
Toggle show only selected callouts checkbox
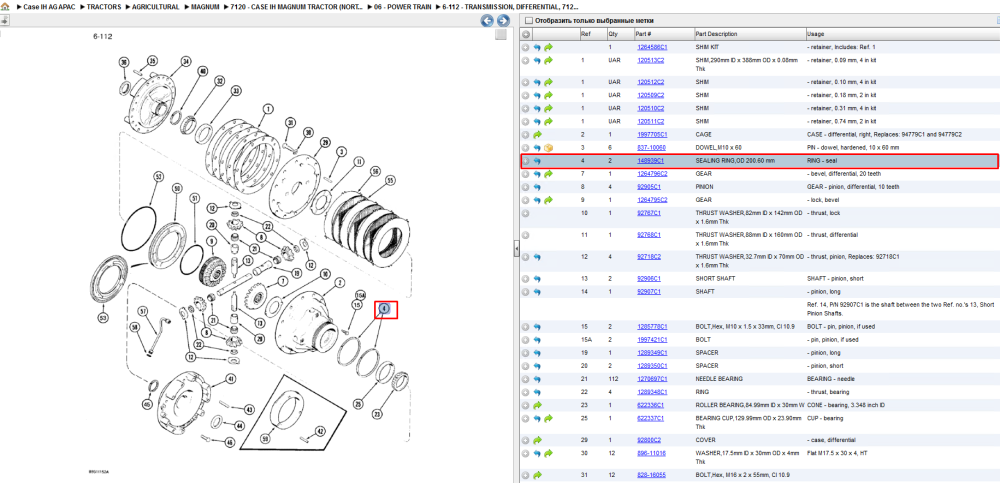click(528, 20)
